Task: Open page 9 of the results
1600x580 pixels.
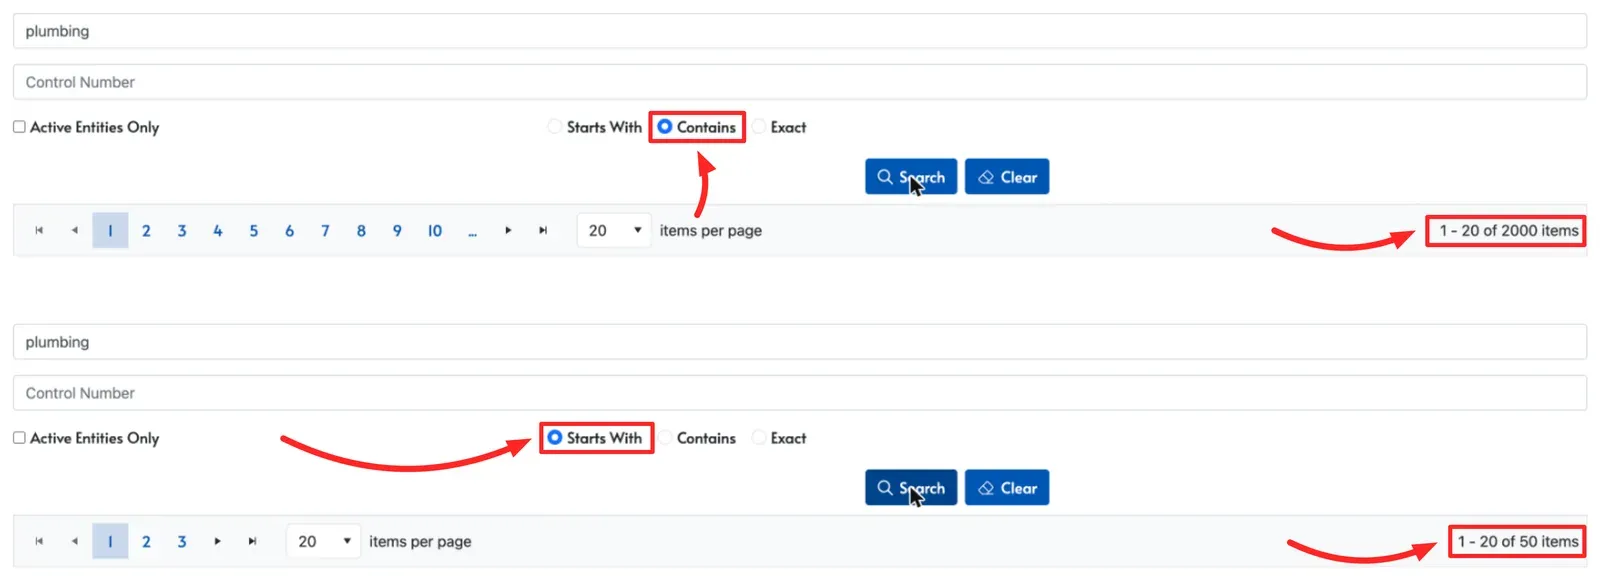Action: [397, 231]
